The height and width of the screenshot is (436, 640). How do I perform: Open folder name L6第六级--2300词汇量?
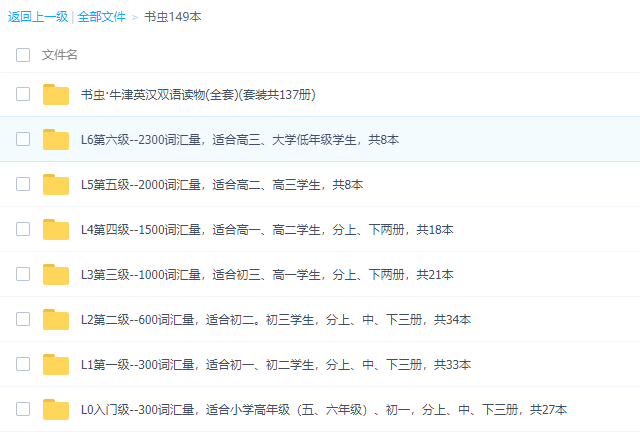click(x=240, y=140)
